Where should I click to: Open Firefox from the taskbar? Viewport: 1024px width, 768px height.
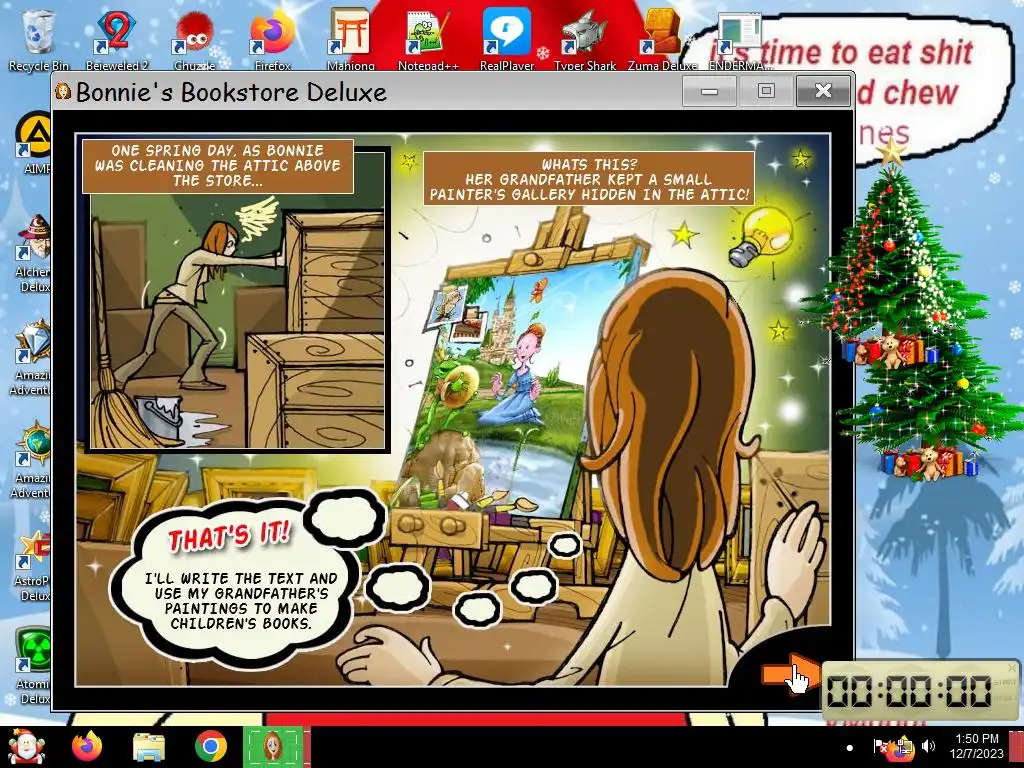87,746
